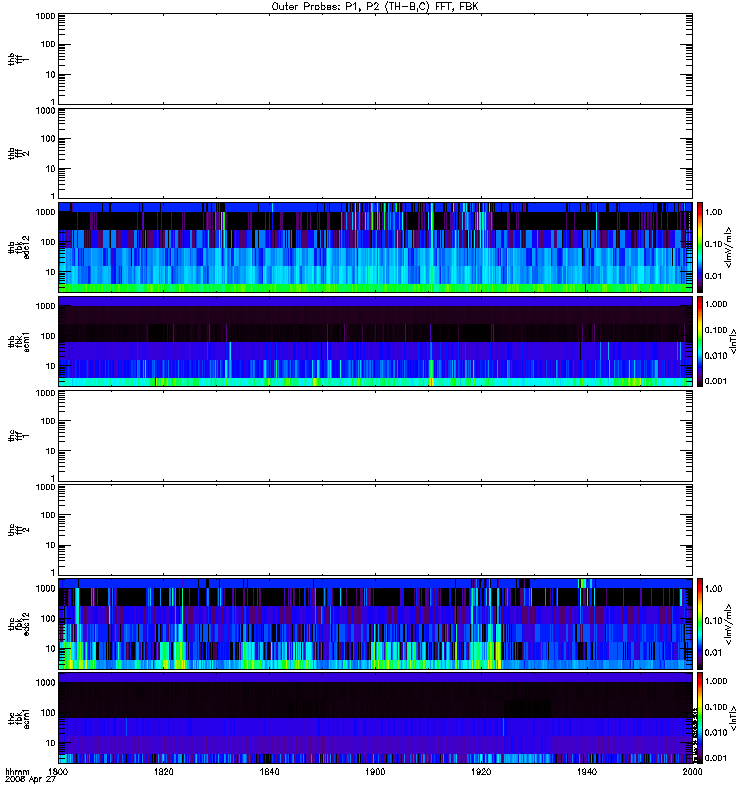Click the '10' y-tick of thc fff 1
The image size is (750, 800).
50,452
